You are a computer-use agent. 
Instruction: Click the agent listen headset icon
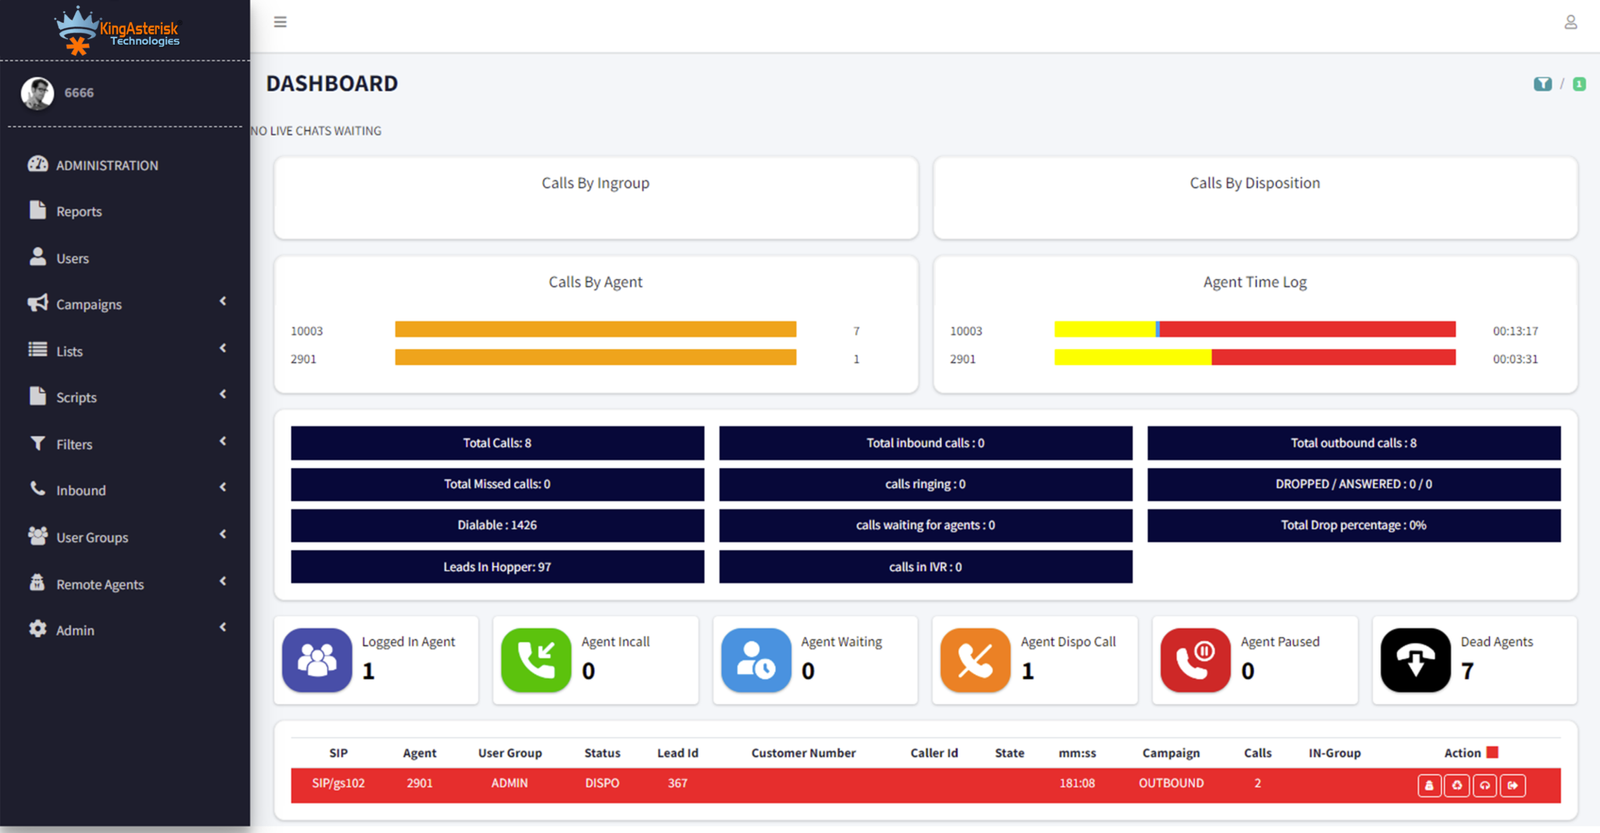click(x=1485, y=785)
